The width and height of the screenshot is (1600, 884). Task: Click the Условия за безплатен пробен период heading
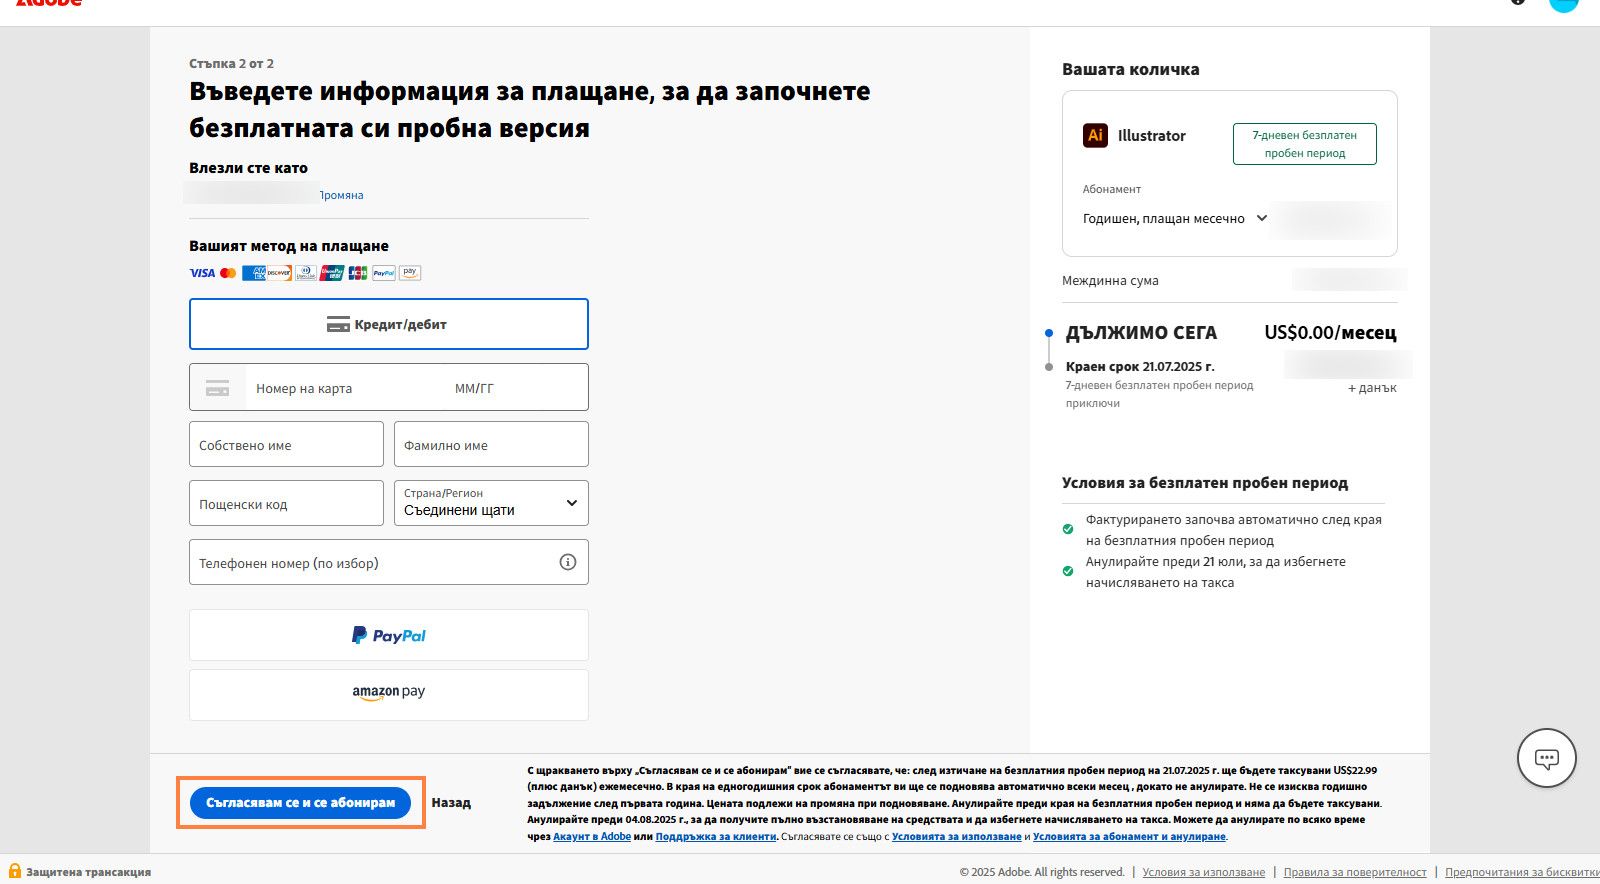pyautogui.click(x=1205, y=482)
